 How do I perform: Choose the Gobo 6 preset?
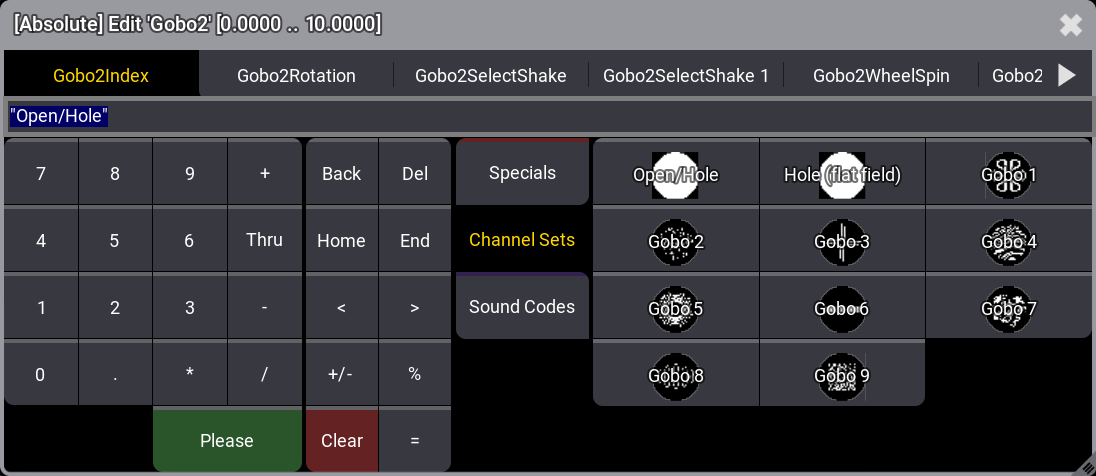tap(842, 308)
